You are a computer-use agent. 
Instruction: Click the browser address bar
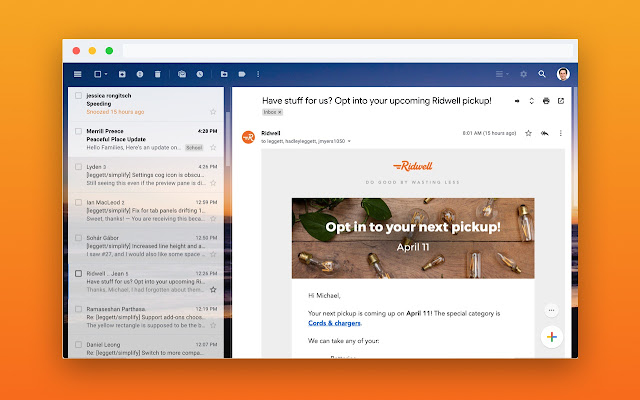click(x=348, y=51)
